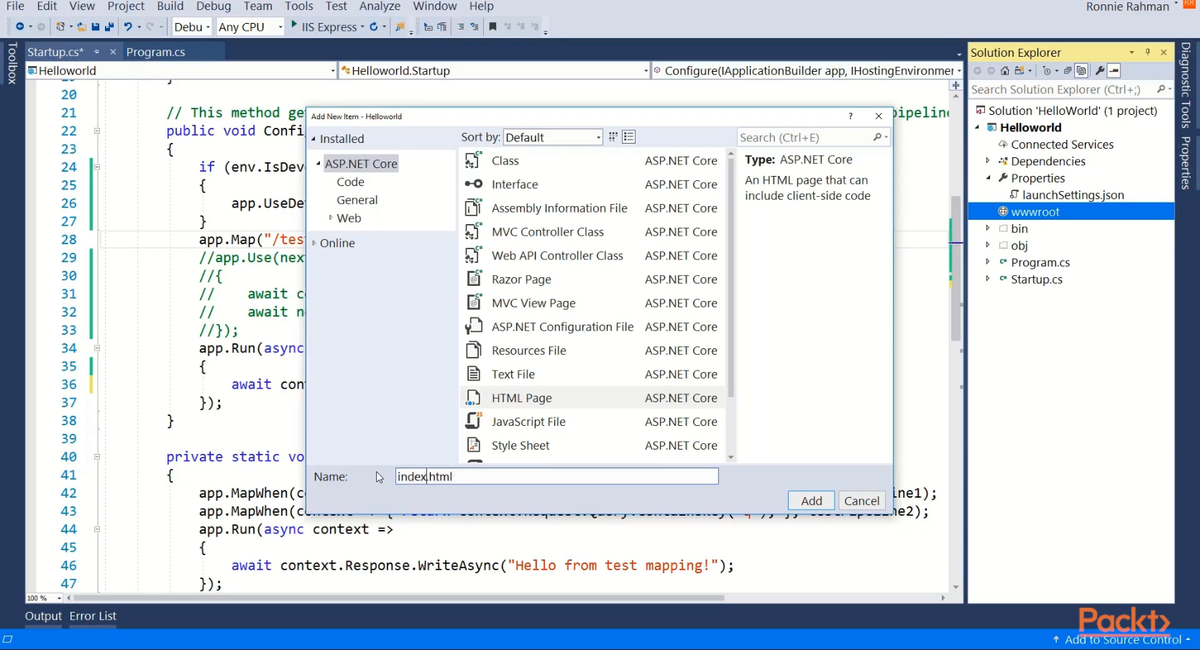Switch dialog list to medium icons view

click(x=629, y=137)
